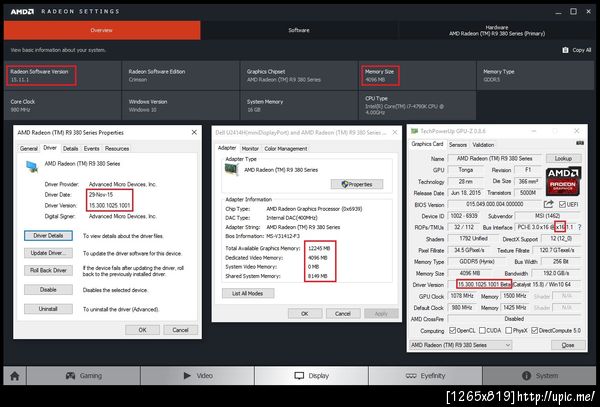Screen dimensions: 600x407
Task: Toggle the CUDA checkbox
Action: point(482,330)
